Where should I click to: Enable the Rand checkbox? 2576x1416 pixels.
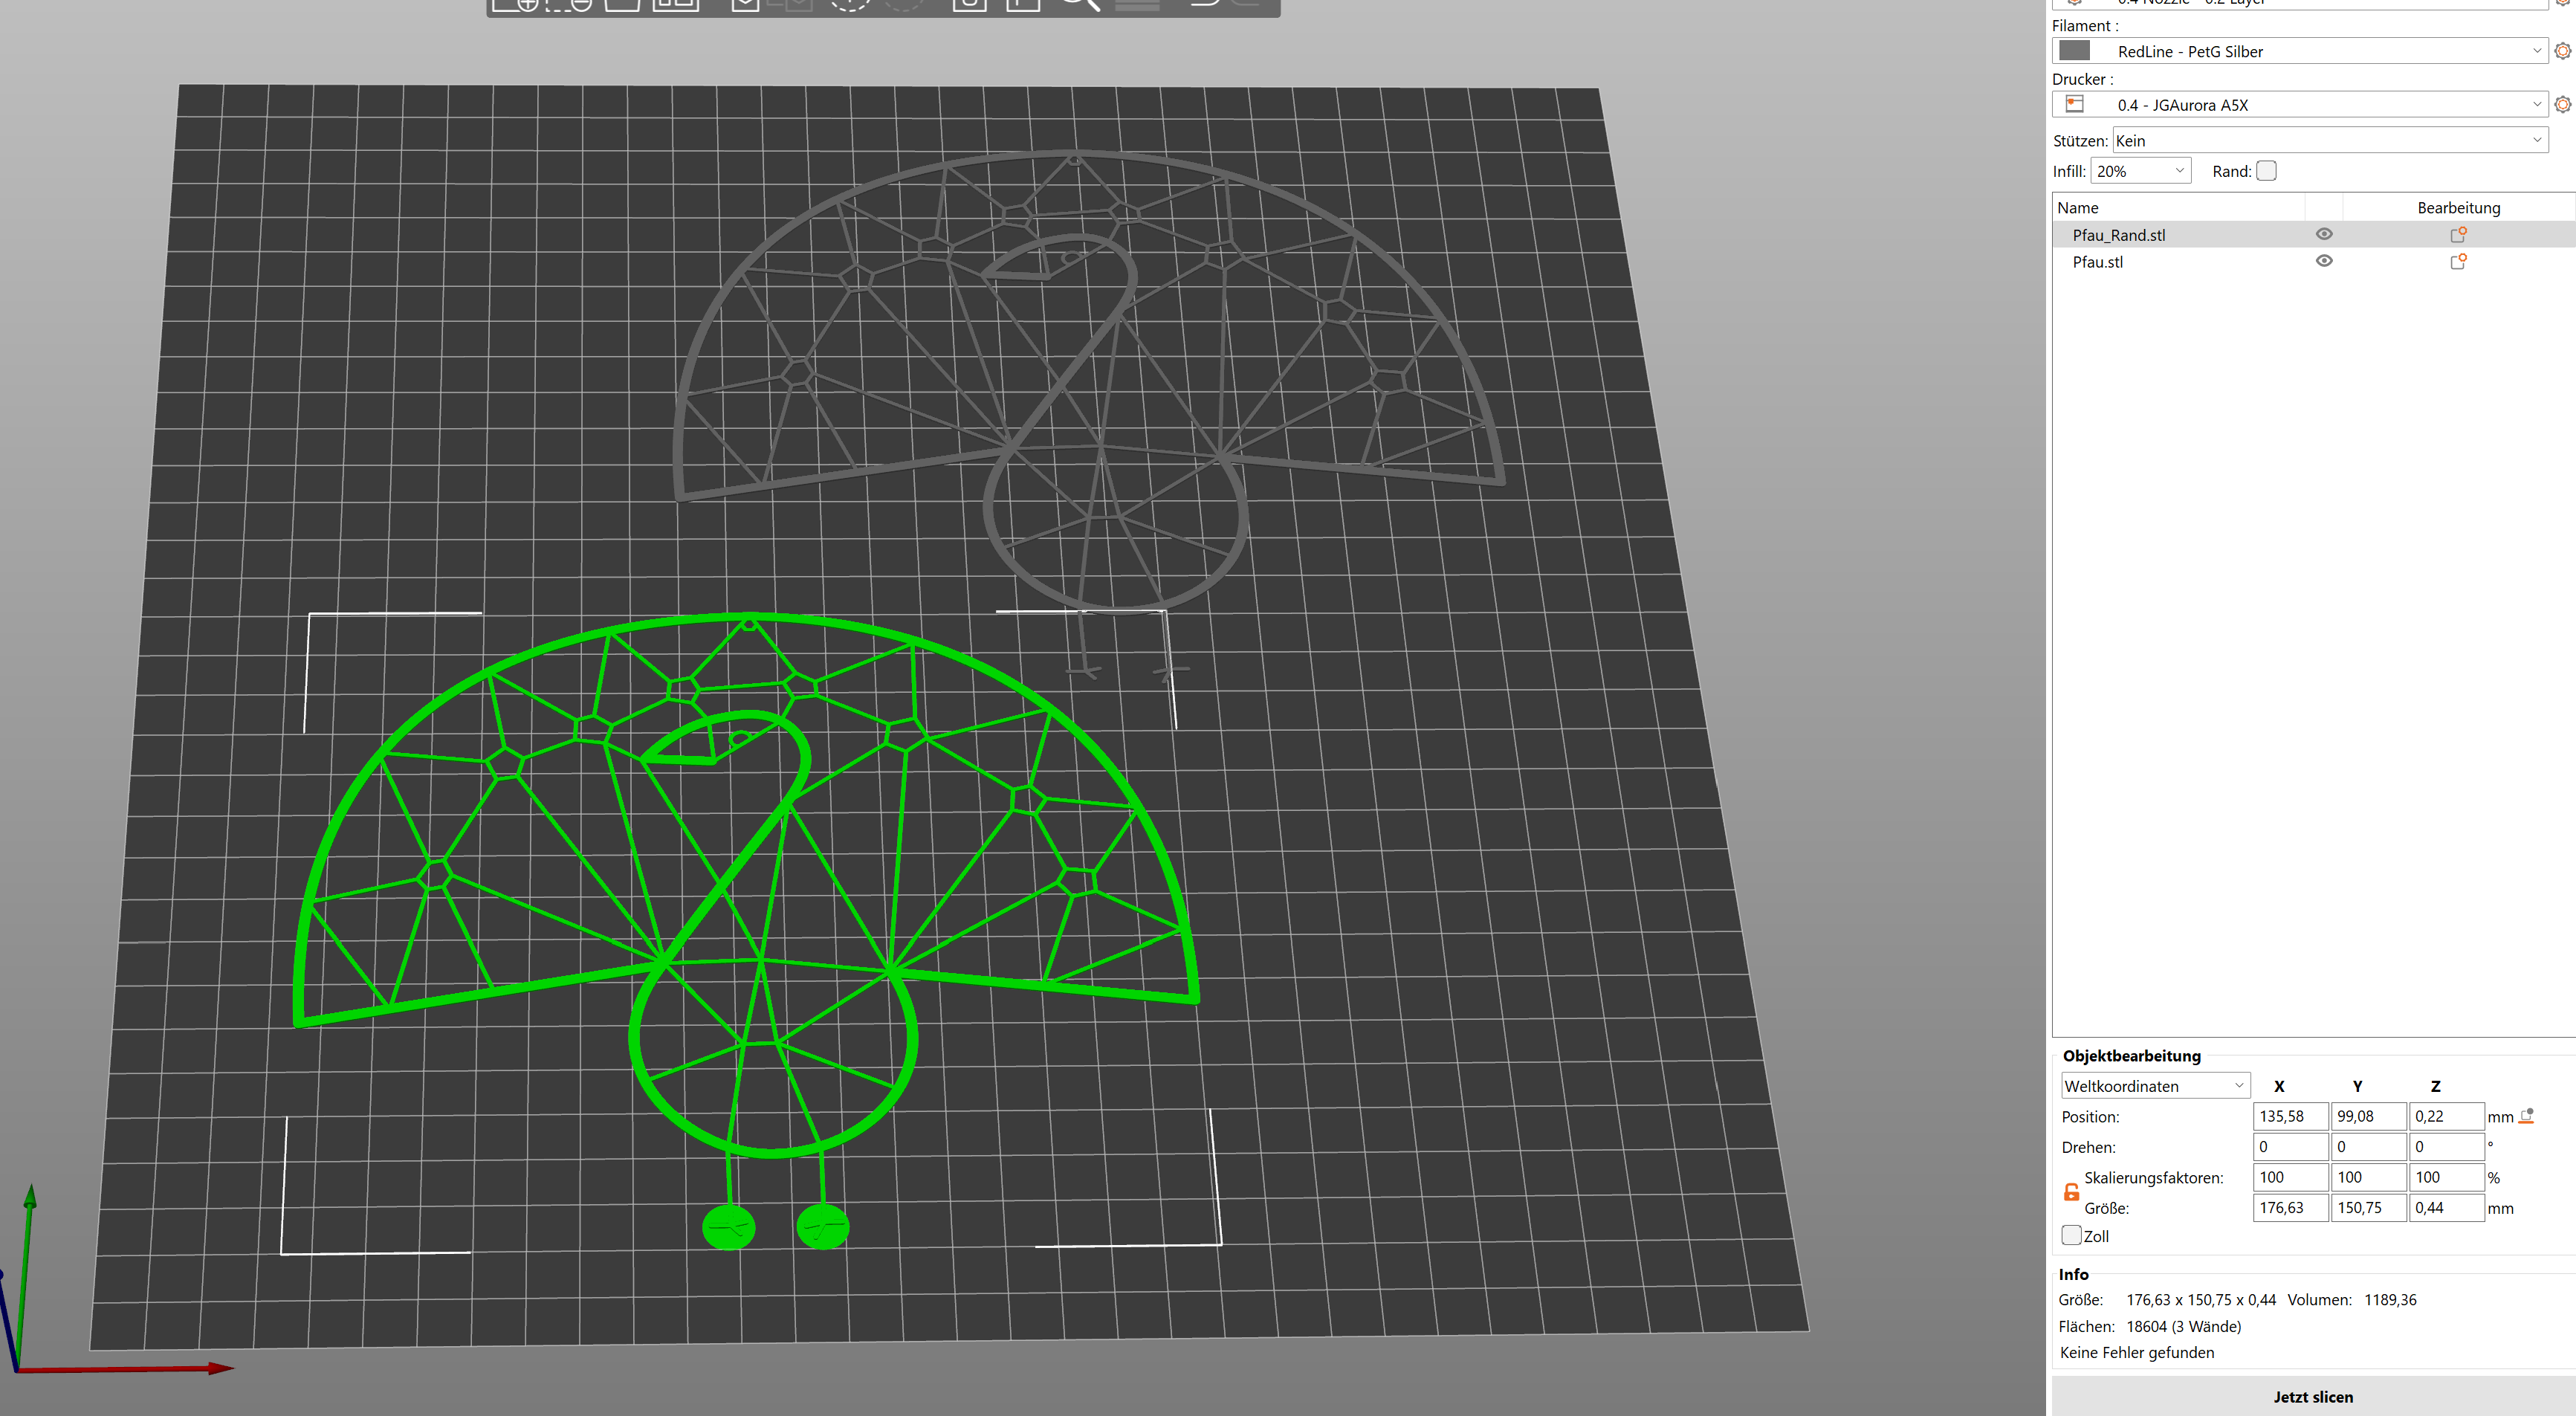coord(2266,171)
